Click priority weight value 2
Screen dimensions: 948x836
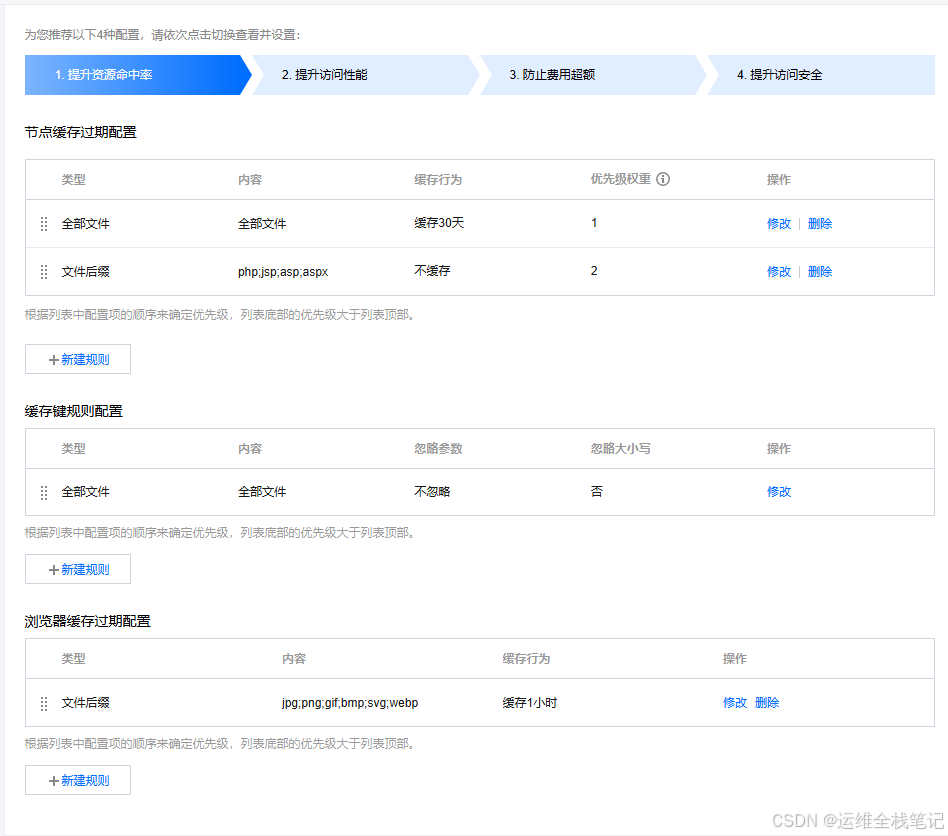(x=594, y=271)
